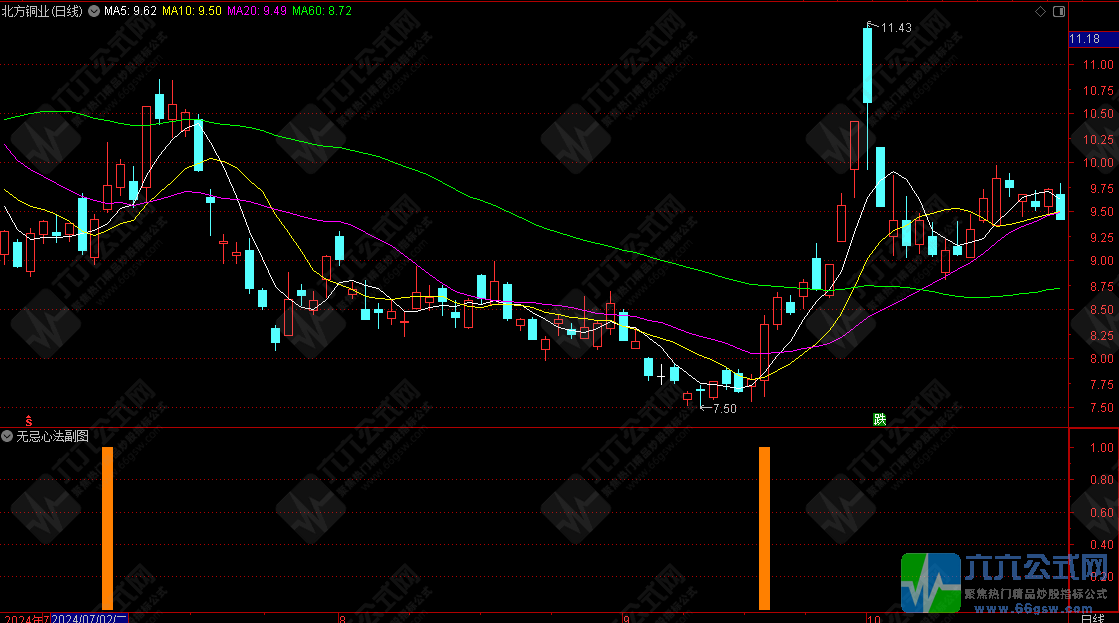This screenshot has width=1119, height=623.
Task: Click the first orange signal bar
Action: [x=108, y=528]
